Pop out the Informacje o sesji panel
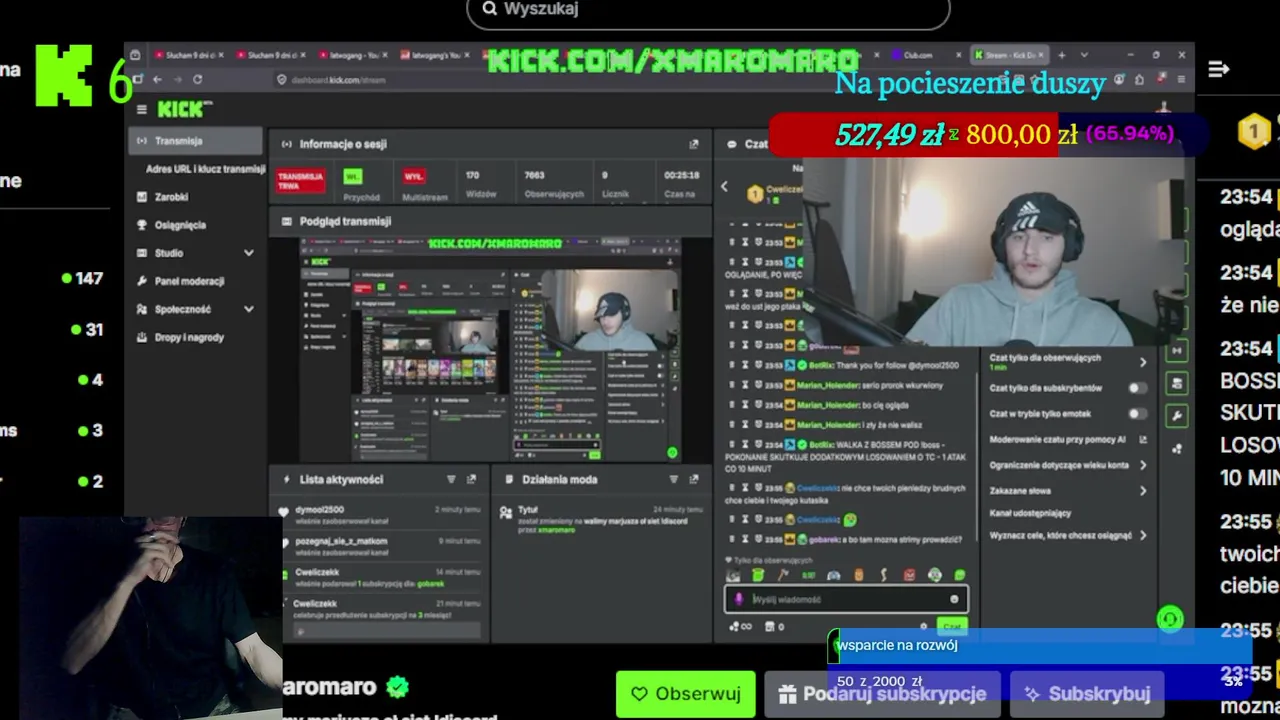The height and width of the screenshot is (720, 1280). tap(694, 144)
